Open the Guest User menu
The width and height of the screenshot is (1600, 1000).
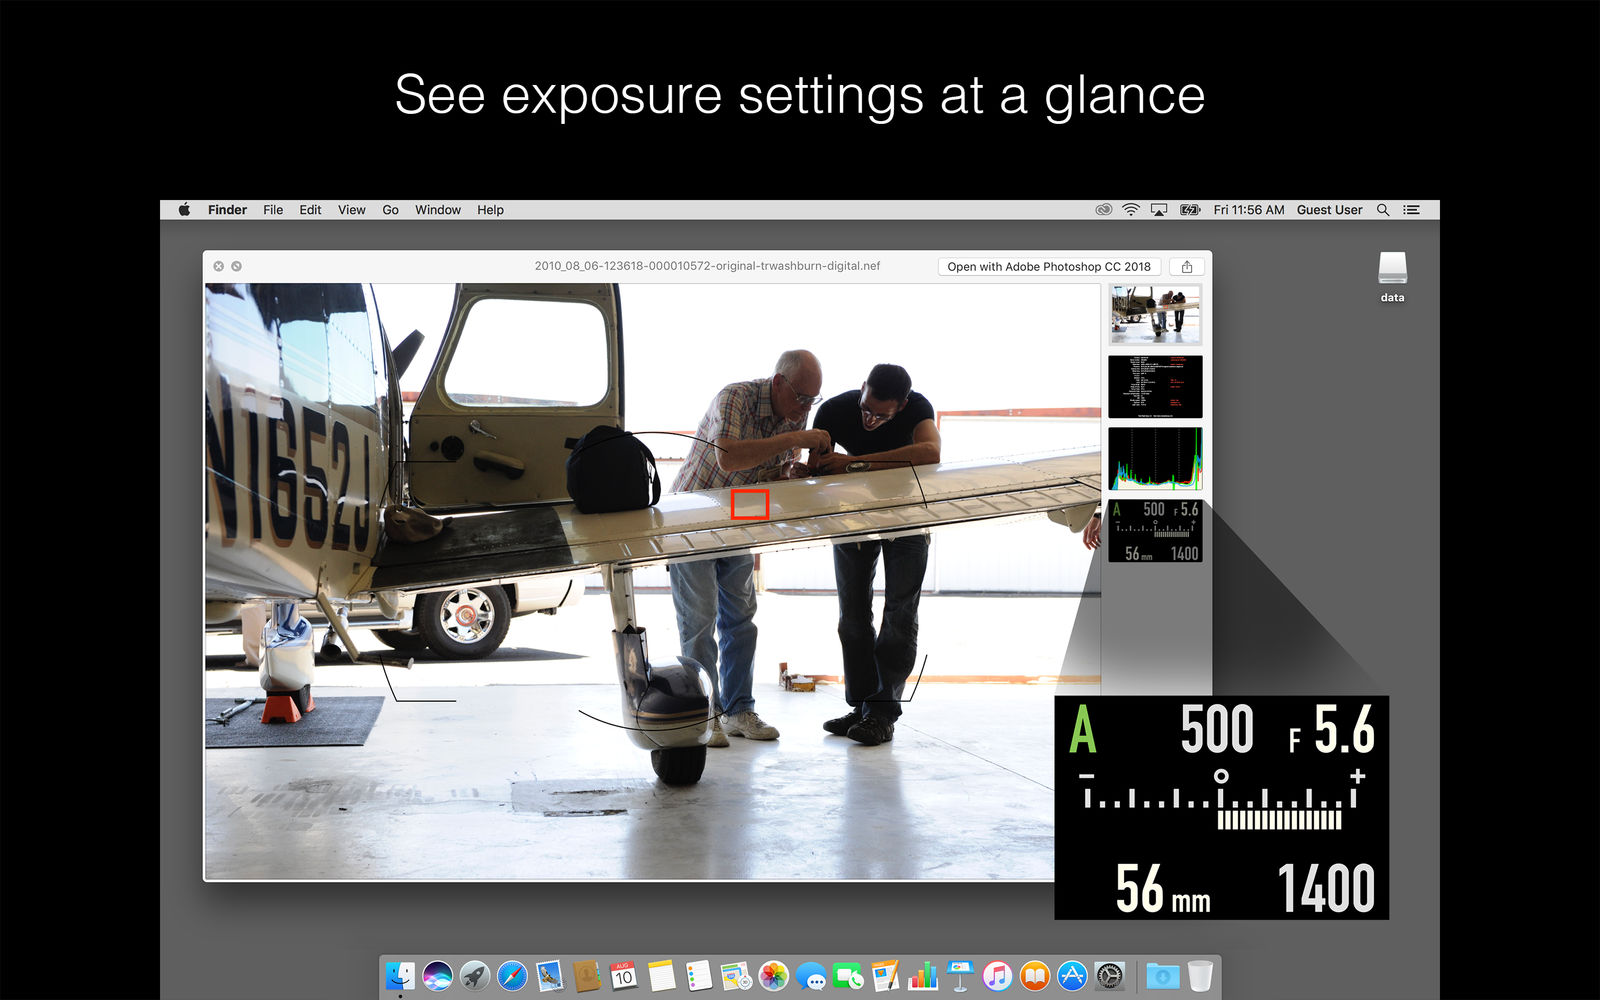(1329, 210)
